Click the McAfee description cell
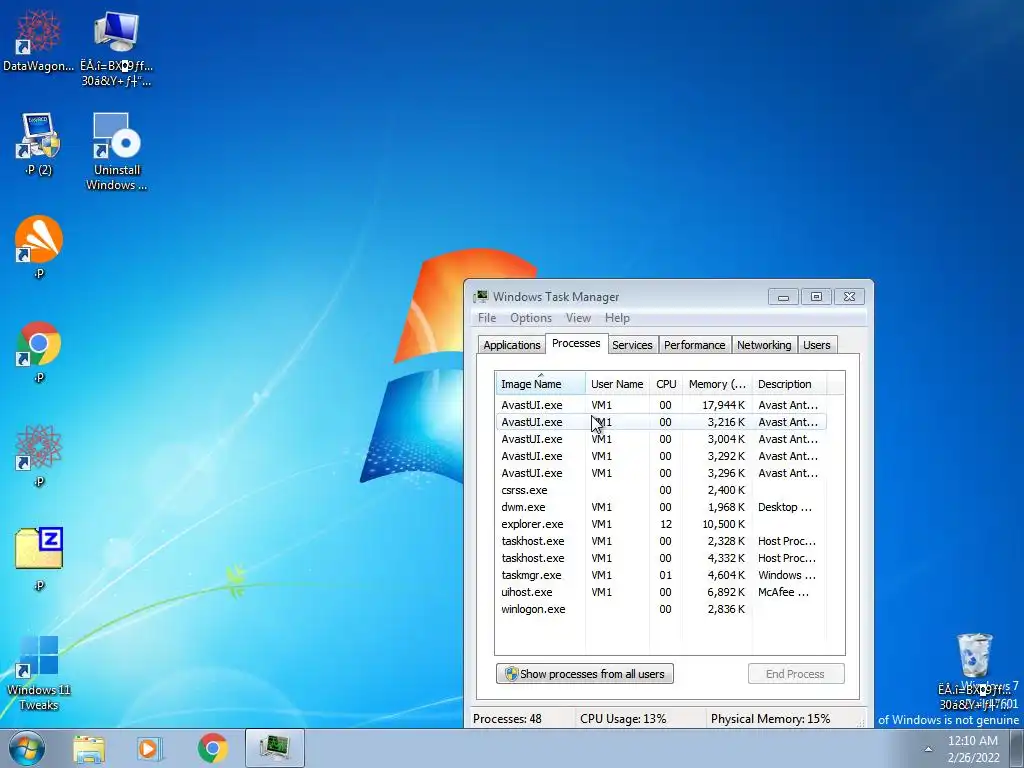This screenshot has width=1024, height=768. pos(783,592)
